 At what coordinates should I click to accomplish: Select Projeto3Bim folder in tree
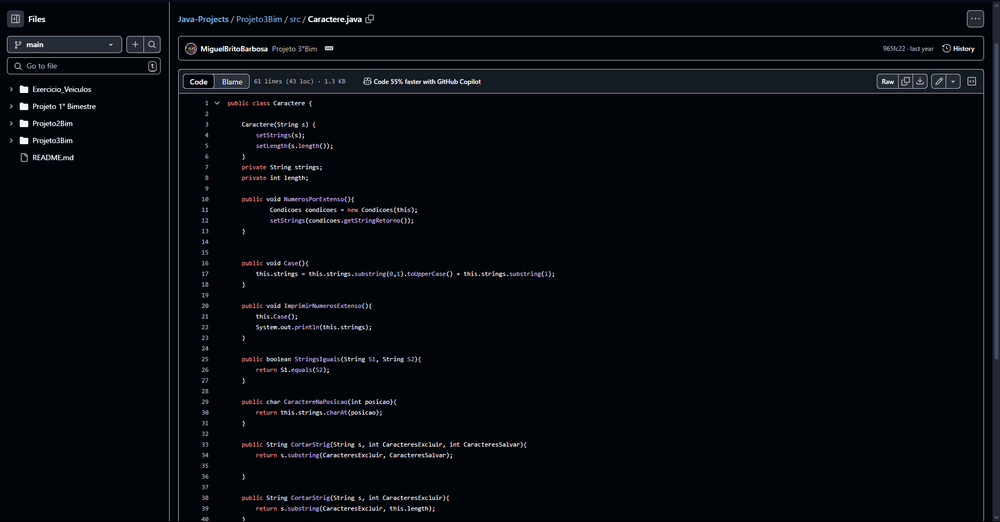[x=52, y=140]
